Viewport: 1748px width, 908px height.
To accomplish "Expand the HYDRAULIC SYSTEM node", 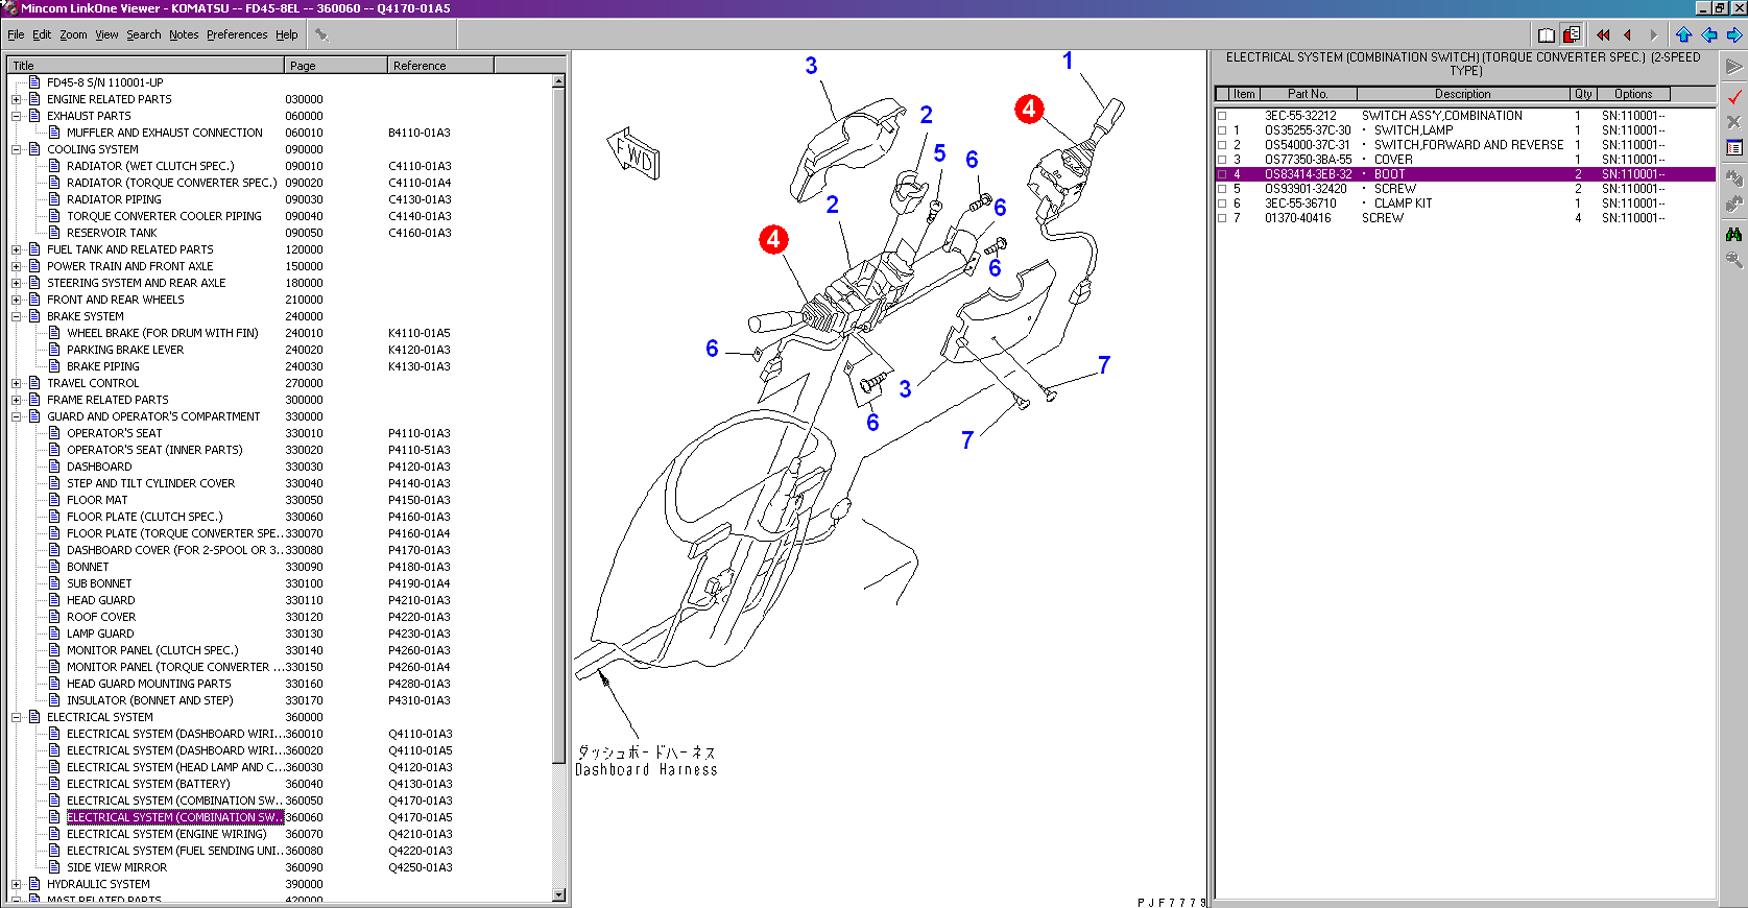I will (16, 885).
